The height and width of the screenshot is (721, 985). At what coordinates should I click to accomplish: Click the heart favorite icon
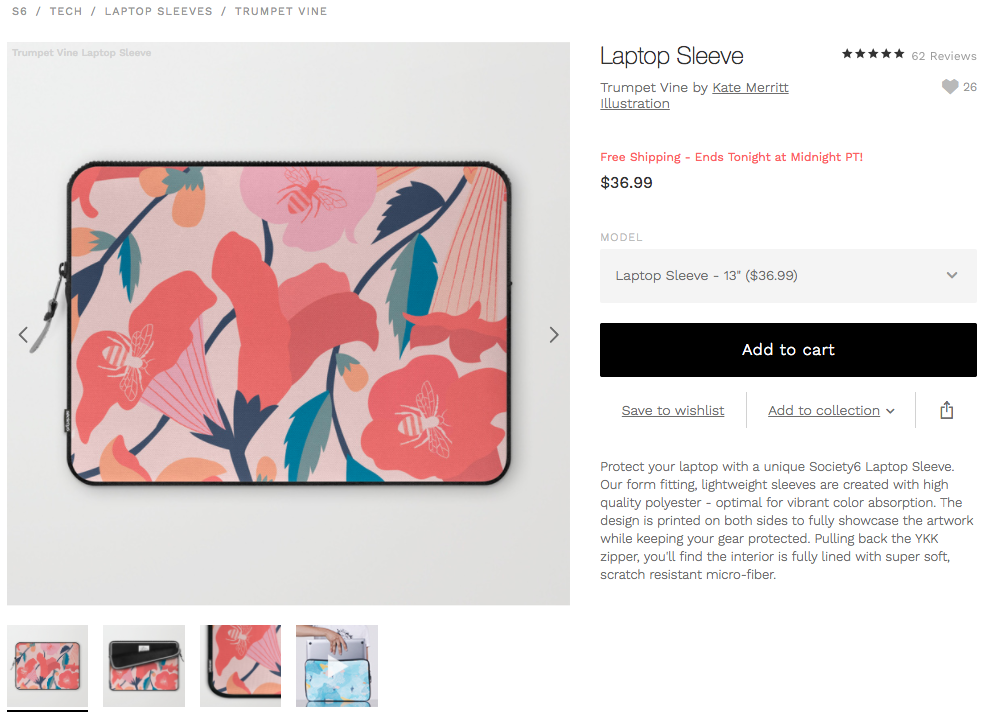tap(950, 87)
